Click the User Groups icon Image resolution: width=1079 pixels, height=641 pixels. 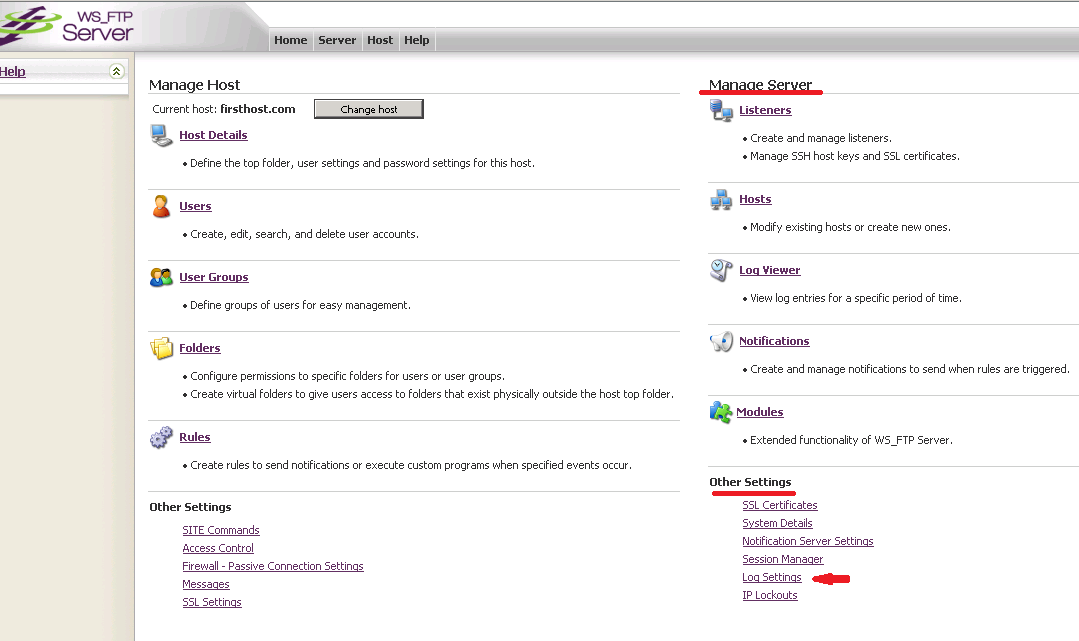click(x=161, y=277)
